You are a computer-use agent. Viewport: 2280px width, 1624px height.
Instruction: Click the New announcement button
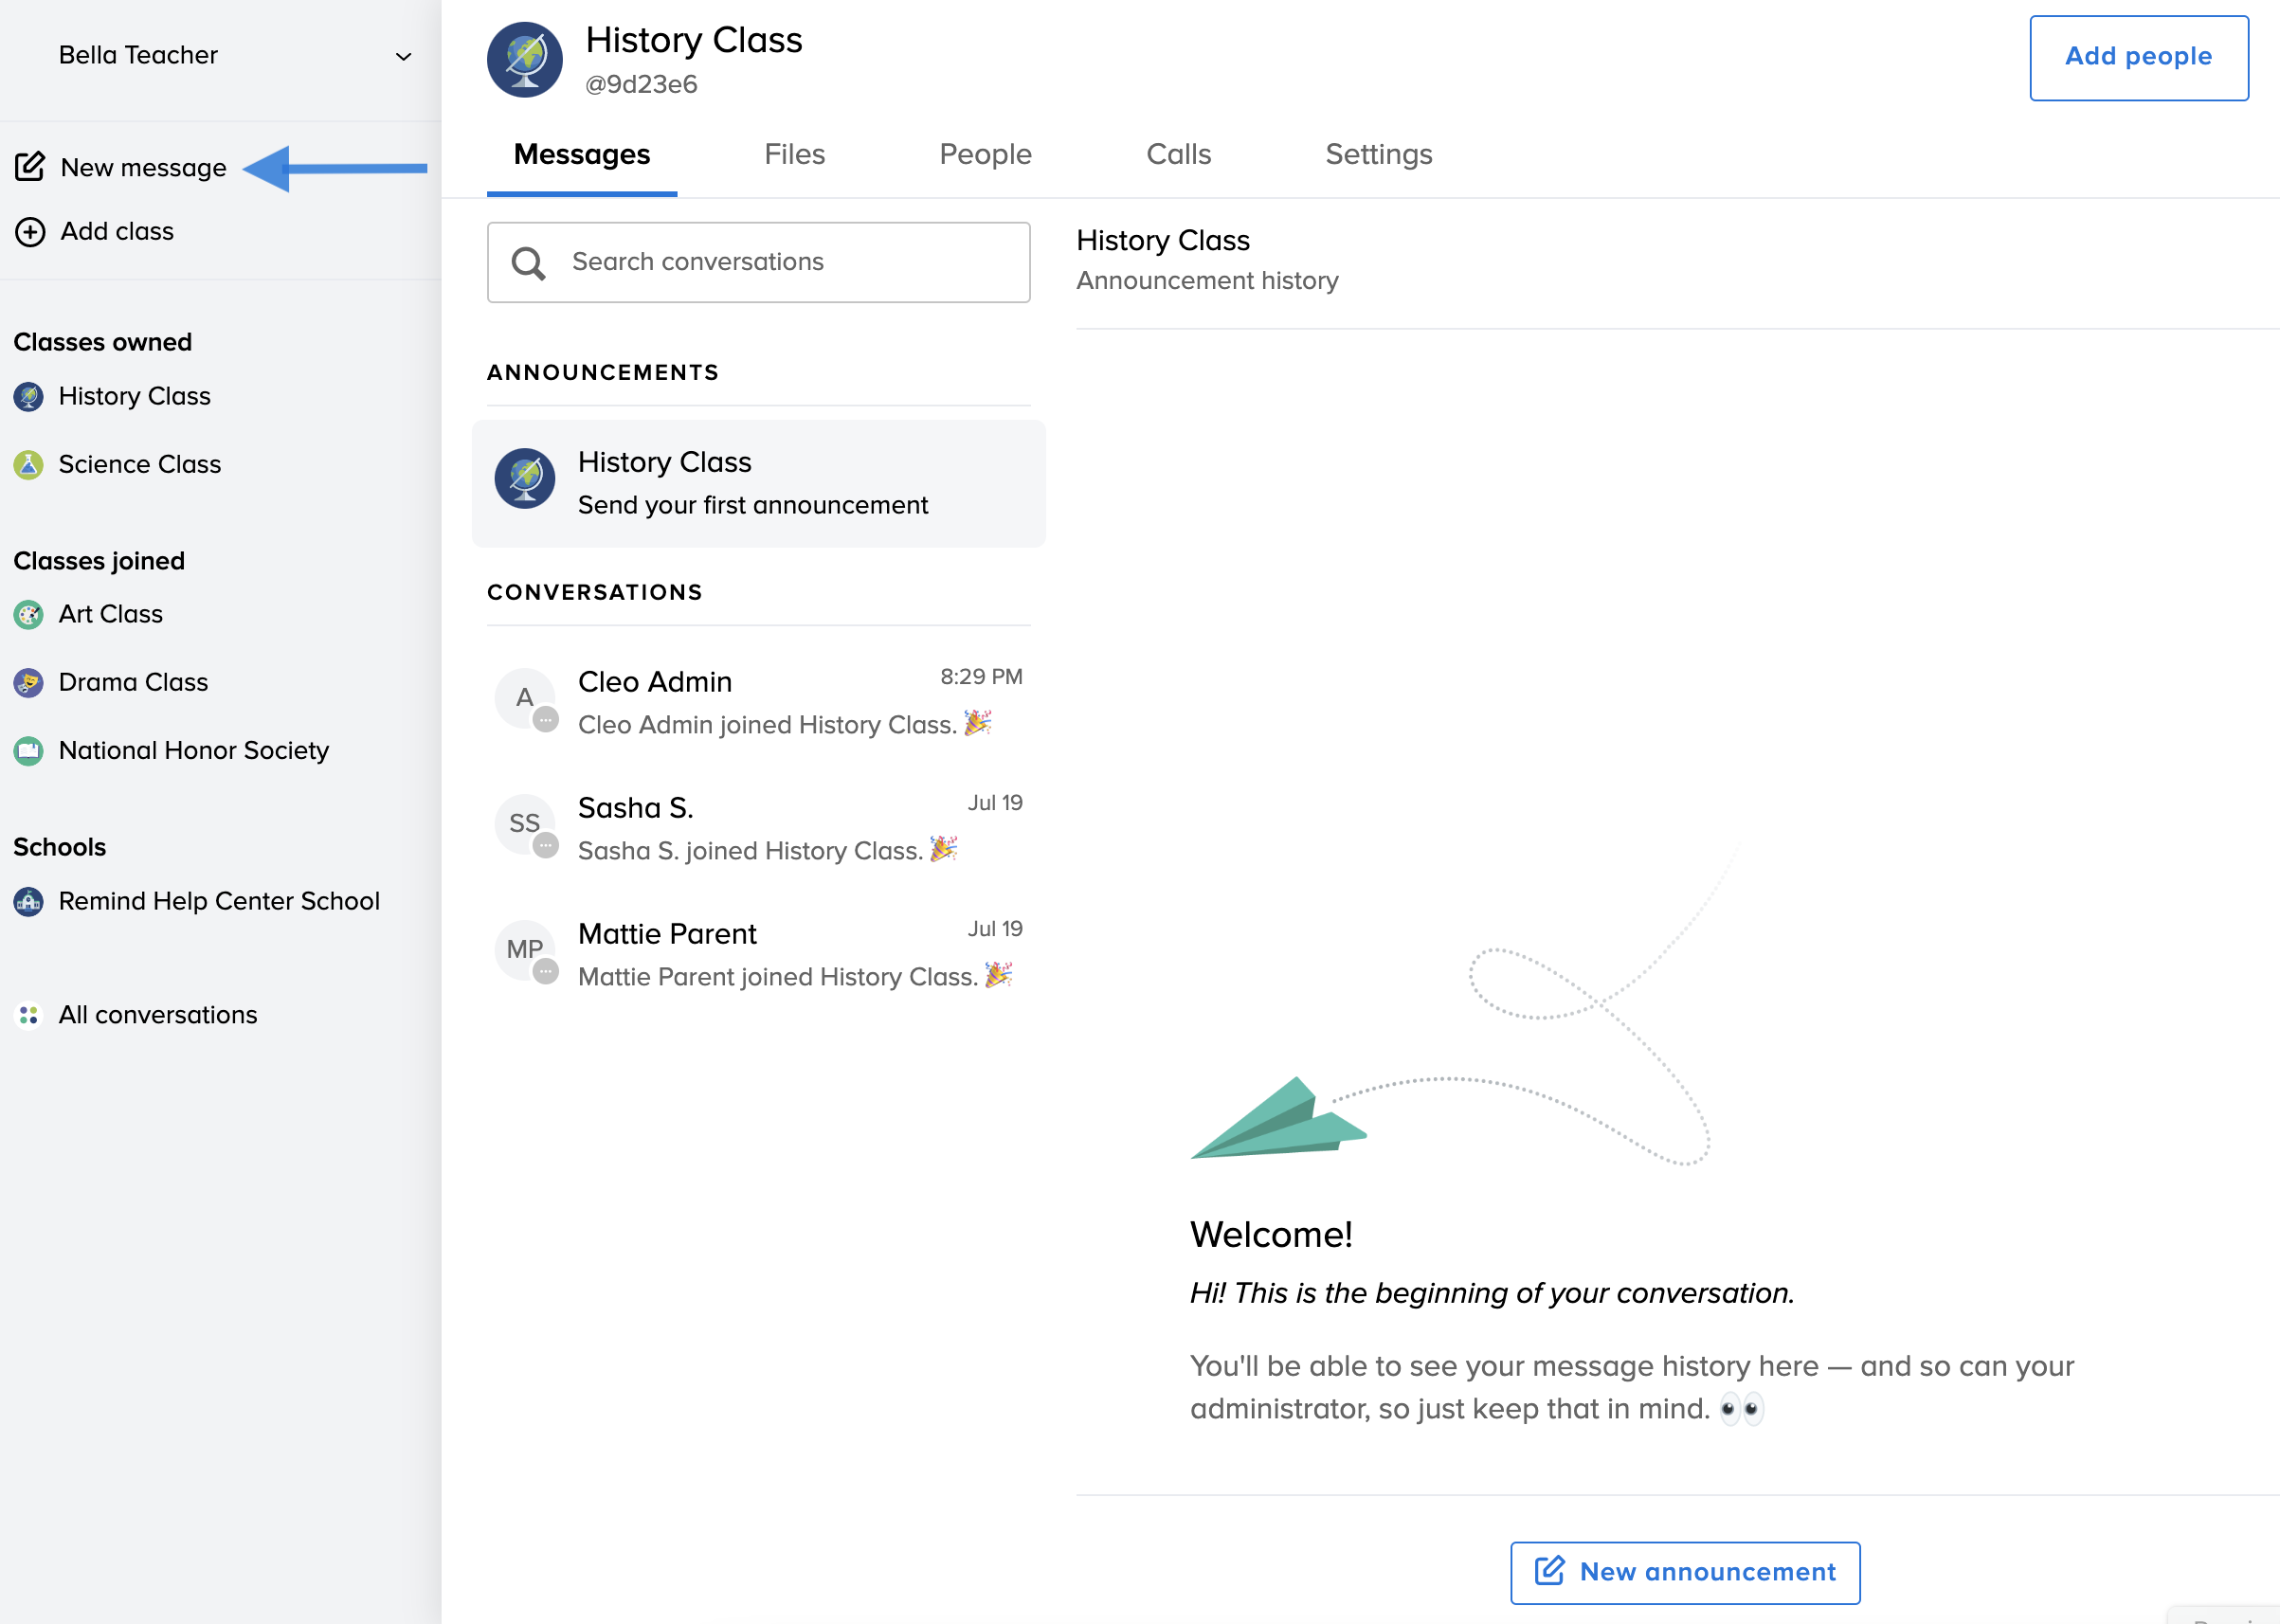[x=1684, y=1572]
